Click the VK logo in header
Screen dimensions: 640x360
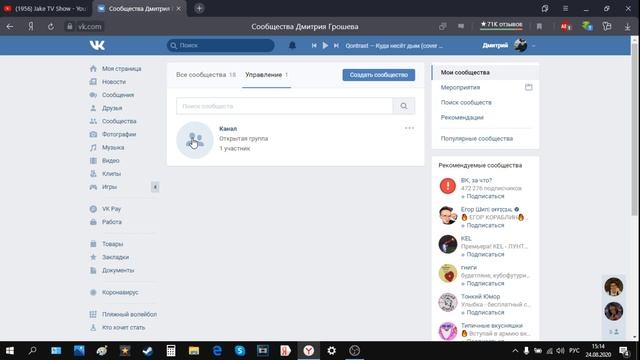pyautogui.click(x=97, y=45)
